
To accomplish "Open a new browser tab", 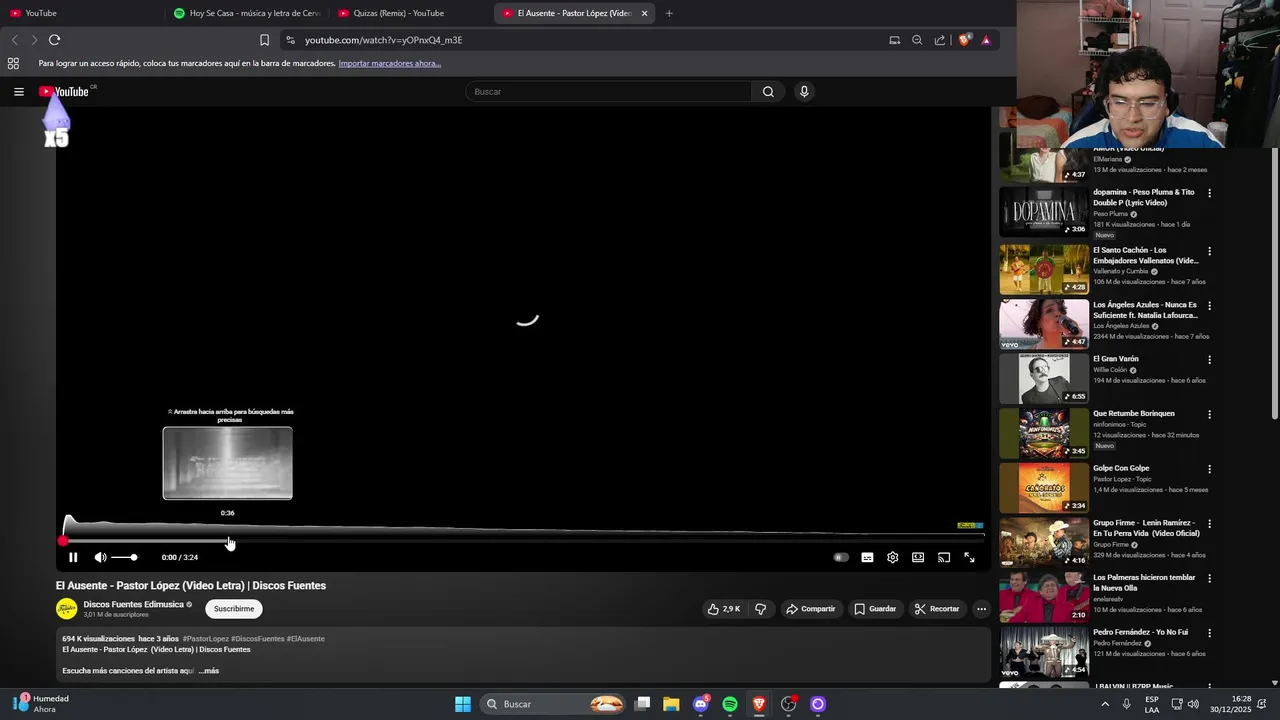I will (669, 13).
